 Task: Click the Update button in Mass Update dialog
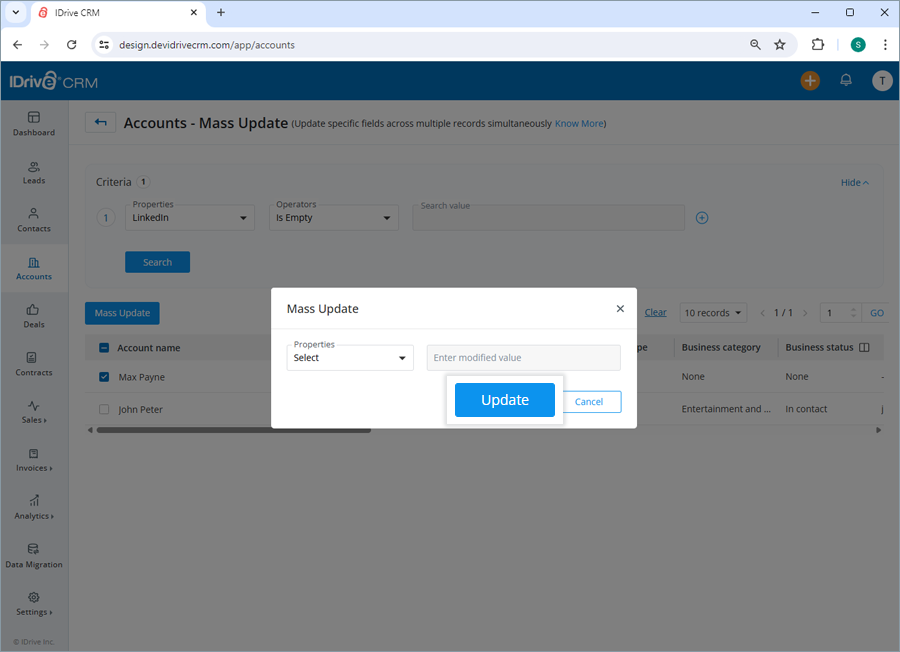(x=505, y=399)
